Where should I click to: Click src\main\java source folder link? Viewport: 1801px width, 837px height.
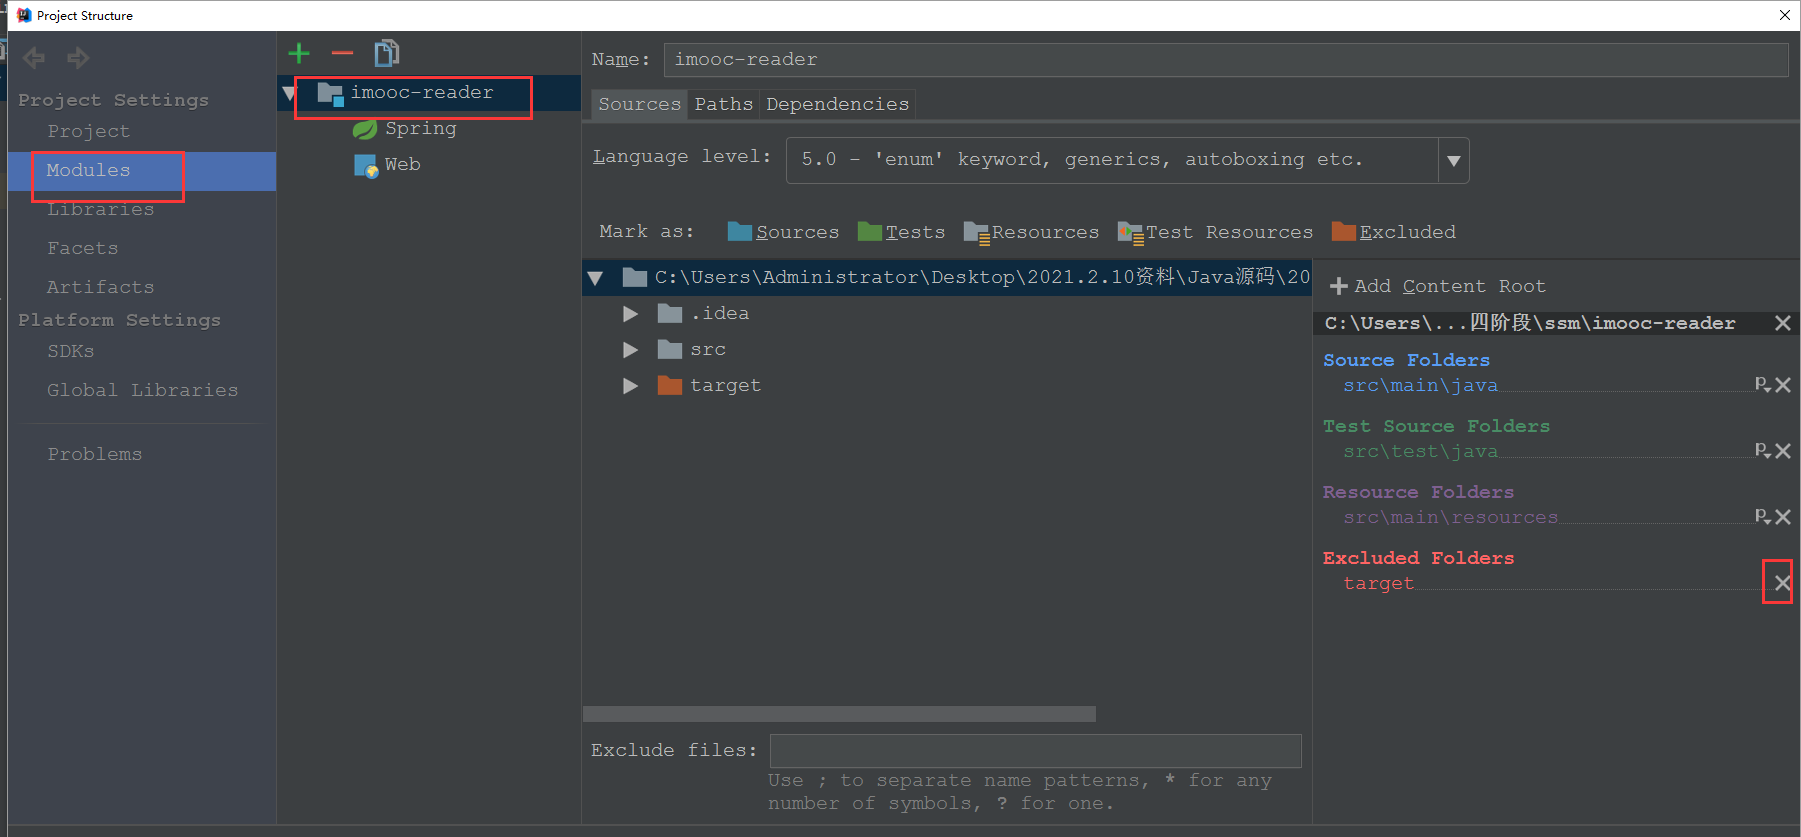(x=1420, y=386)
